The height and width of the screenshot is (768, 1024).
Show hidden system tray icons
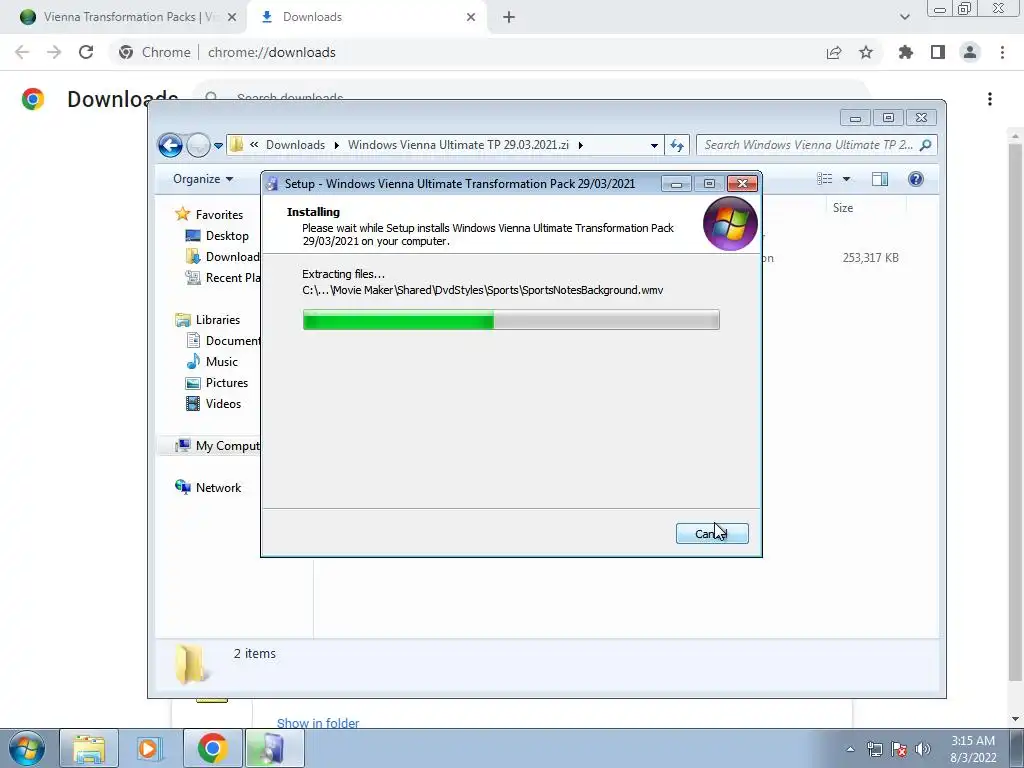[850, 749]
